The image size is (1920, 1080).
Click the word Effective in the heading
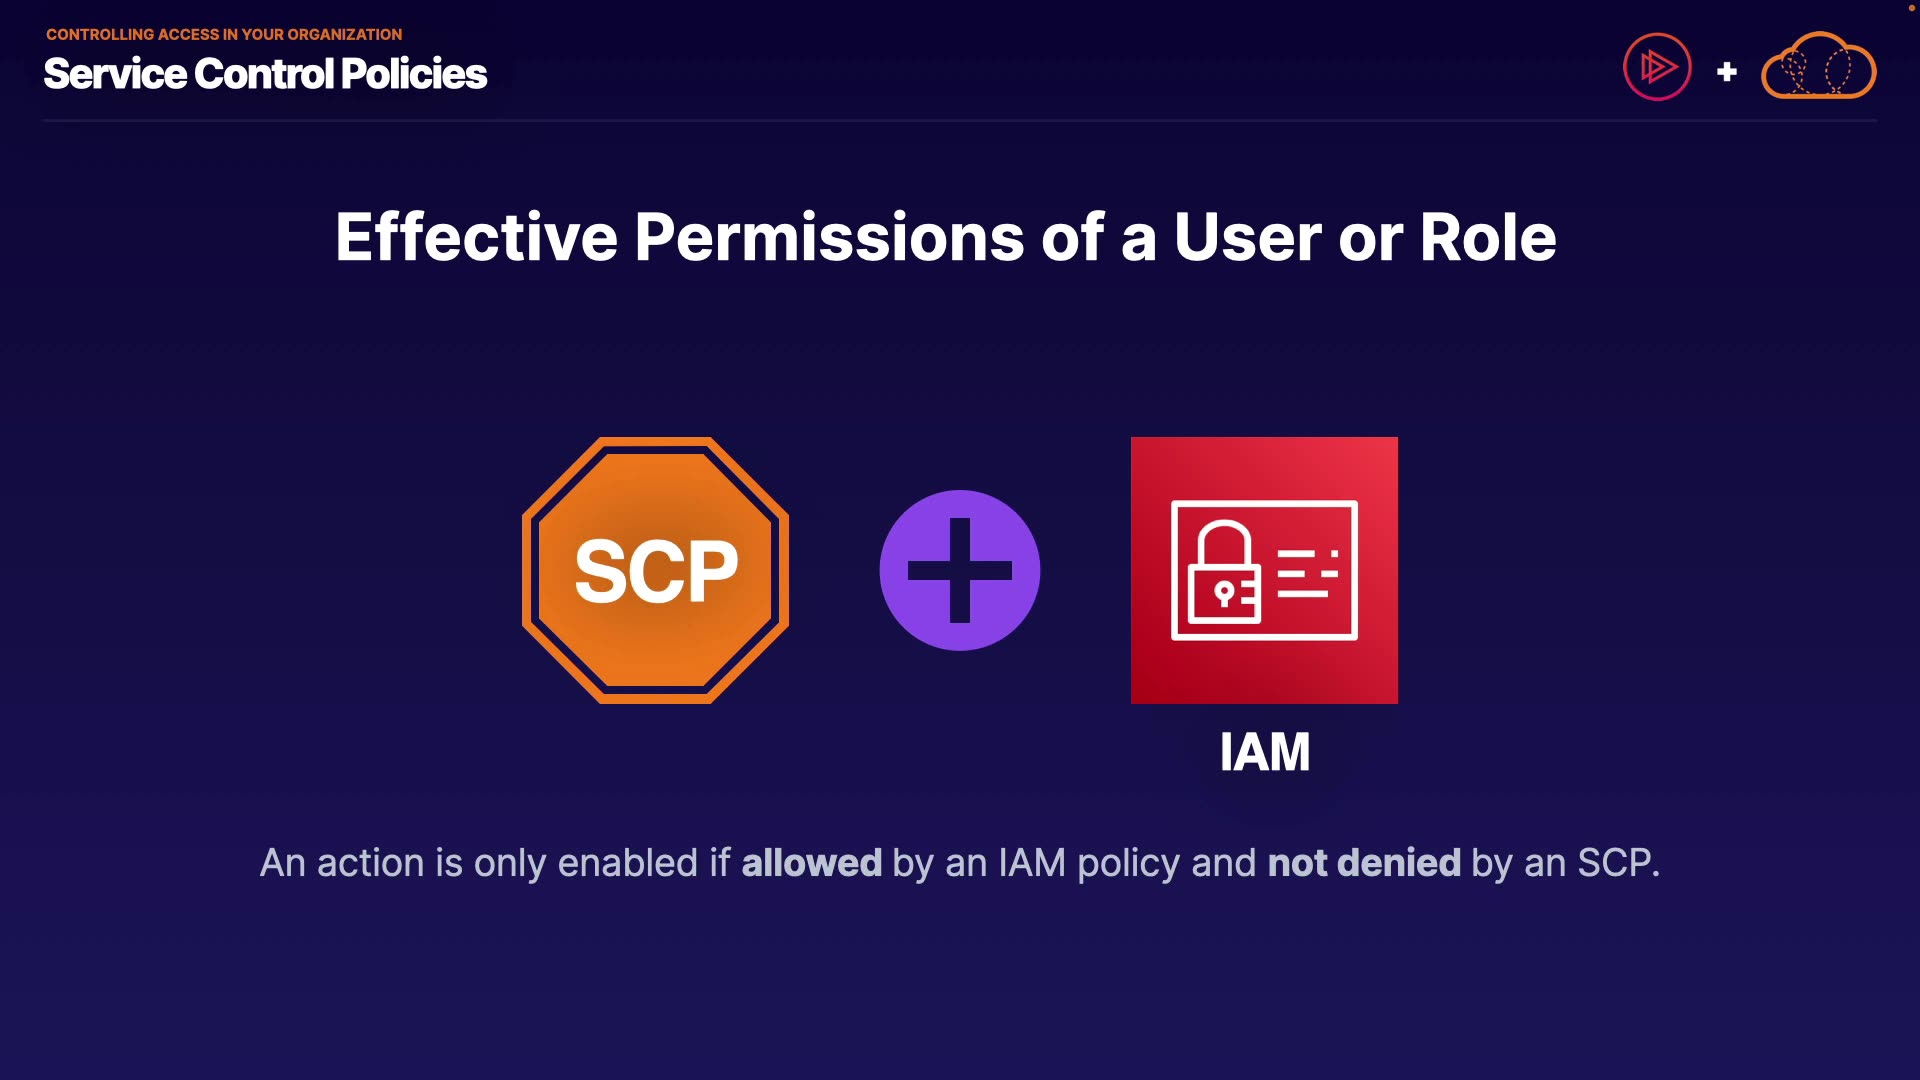coord(476,238)
